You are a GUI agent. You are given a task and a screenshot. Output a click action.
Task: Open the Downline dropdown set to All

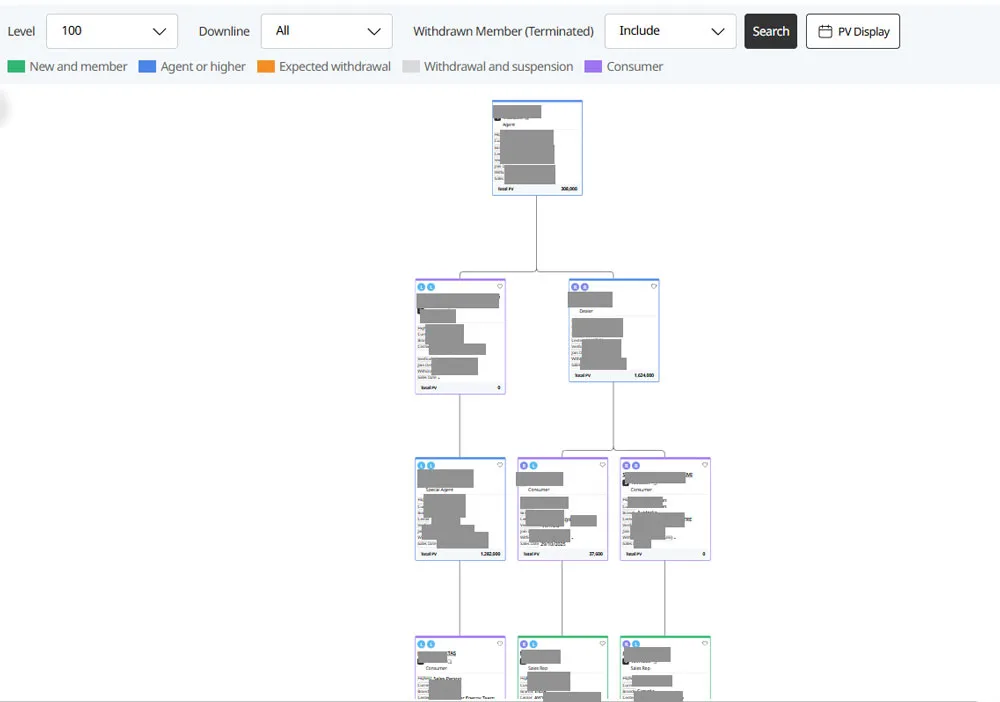(x=326, y=31)
